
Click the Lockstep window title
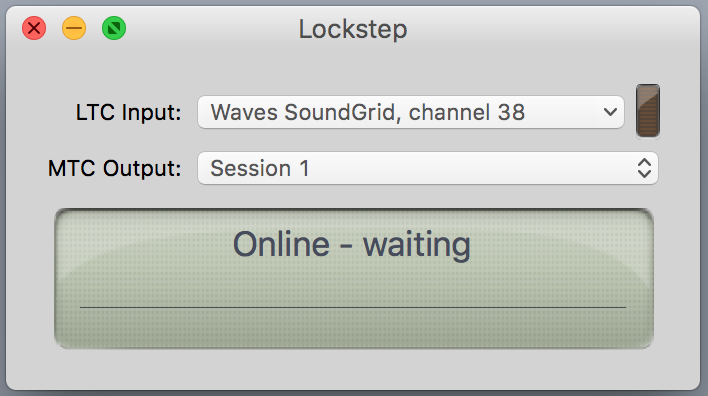[353, 29]
